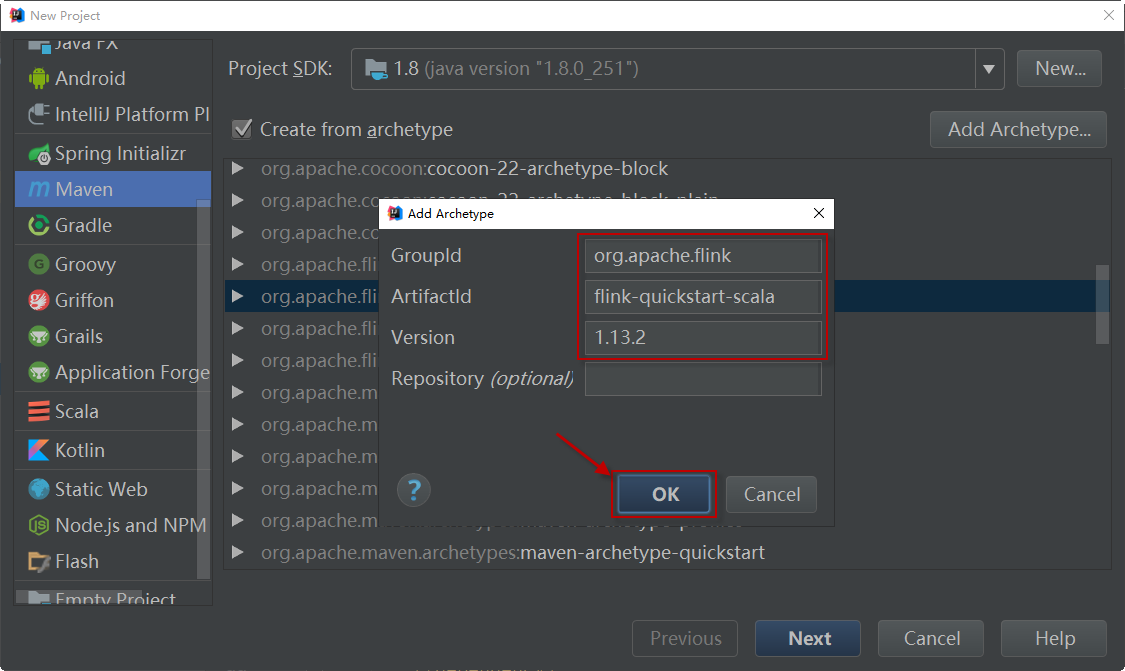
Task: Click the IntelliJ Platform Plugin icon
Action: tap(39, 114)
